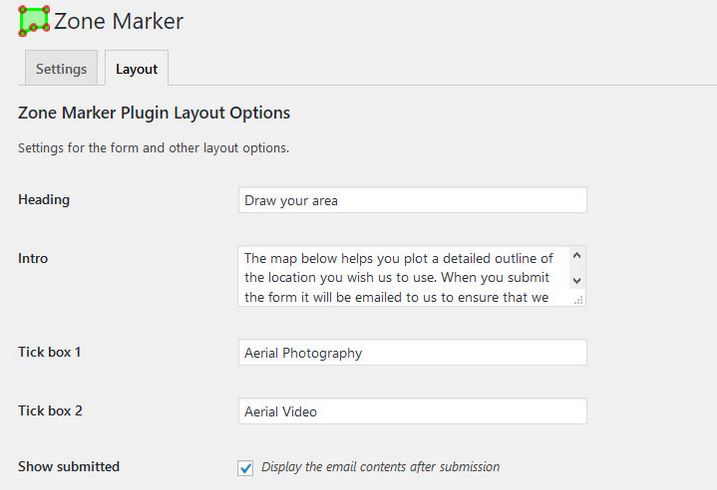Click the 'Settings for the form' description text

pos(154,148)
